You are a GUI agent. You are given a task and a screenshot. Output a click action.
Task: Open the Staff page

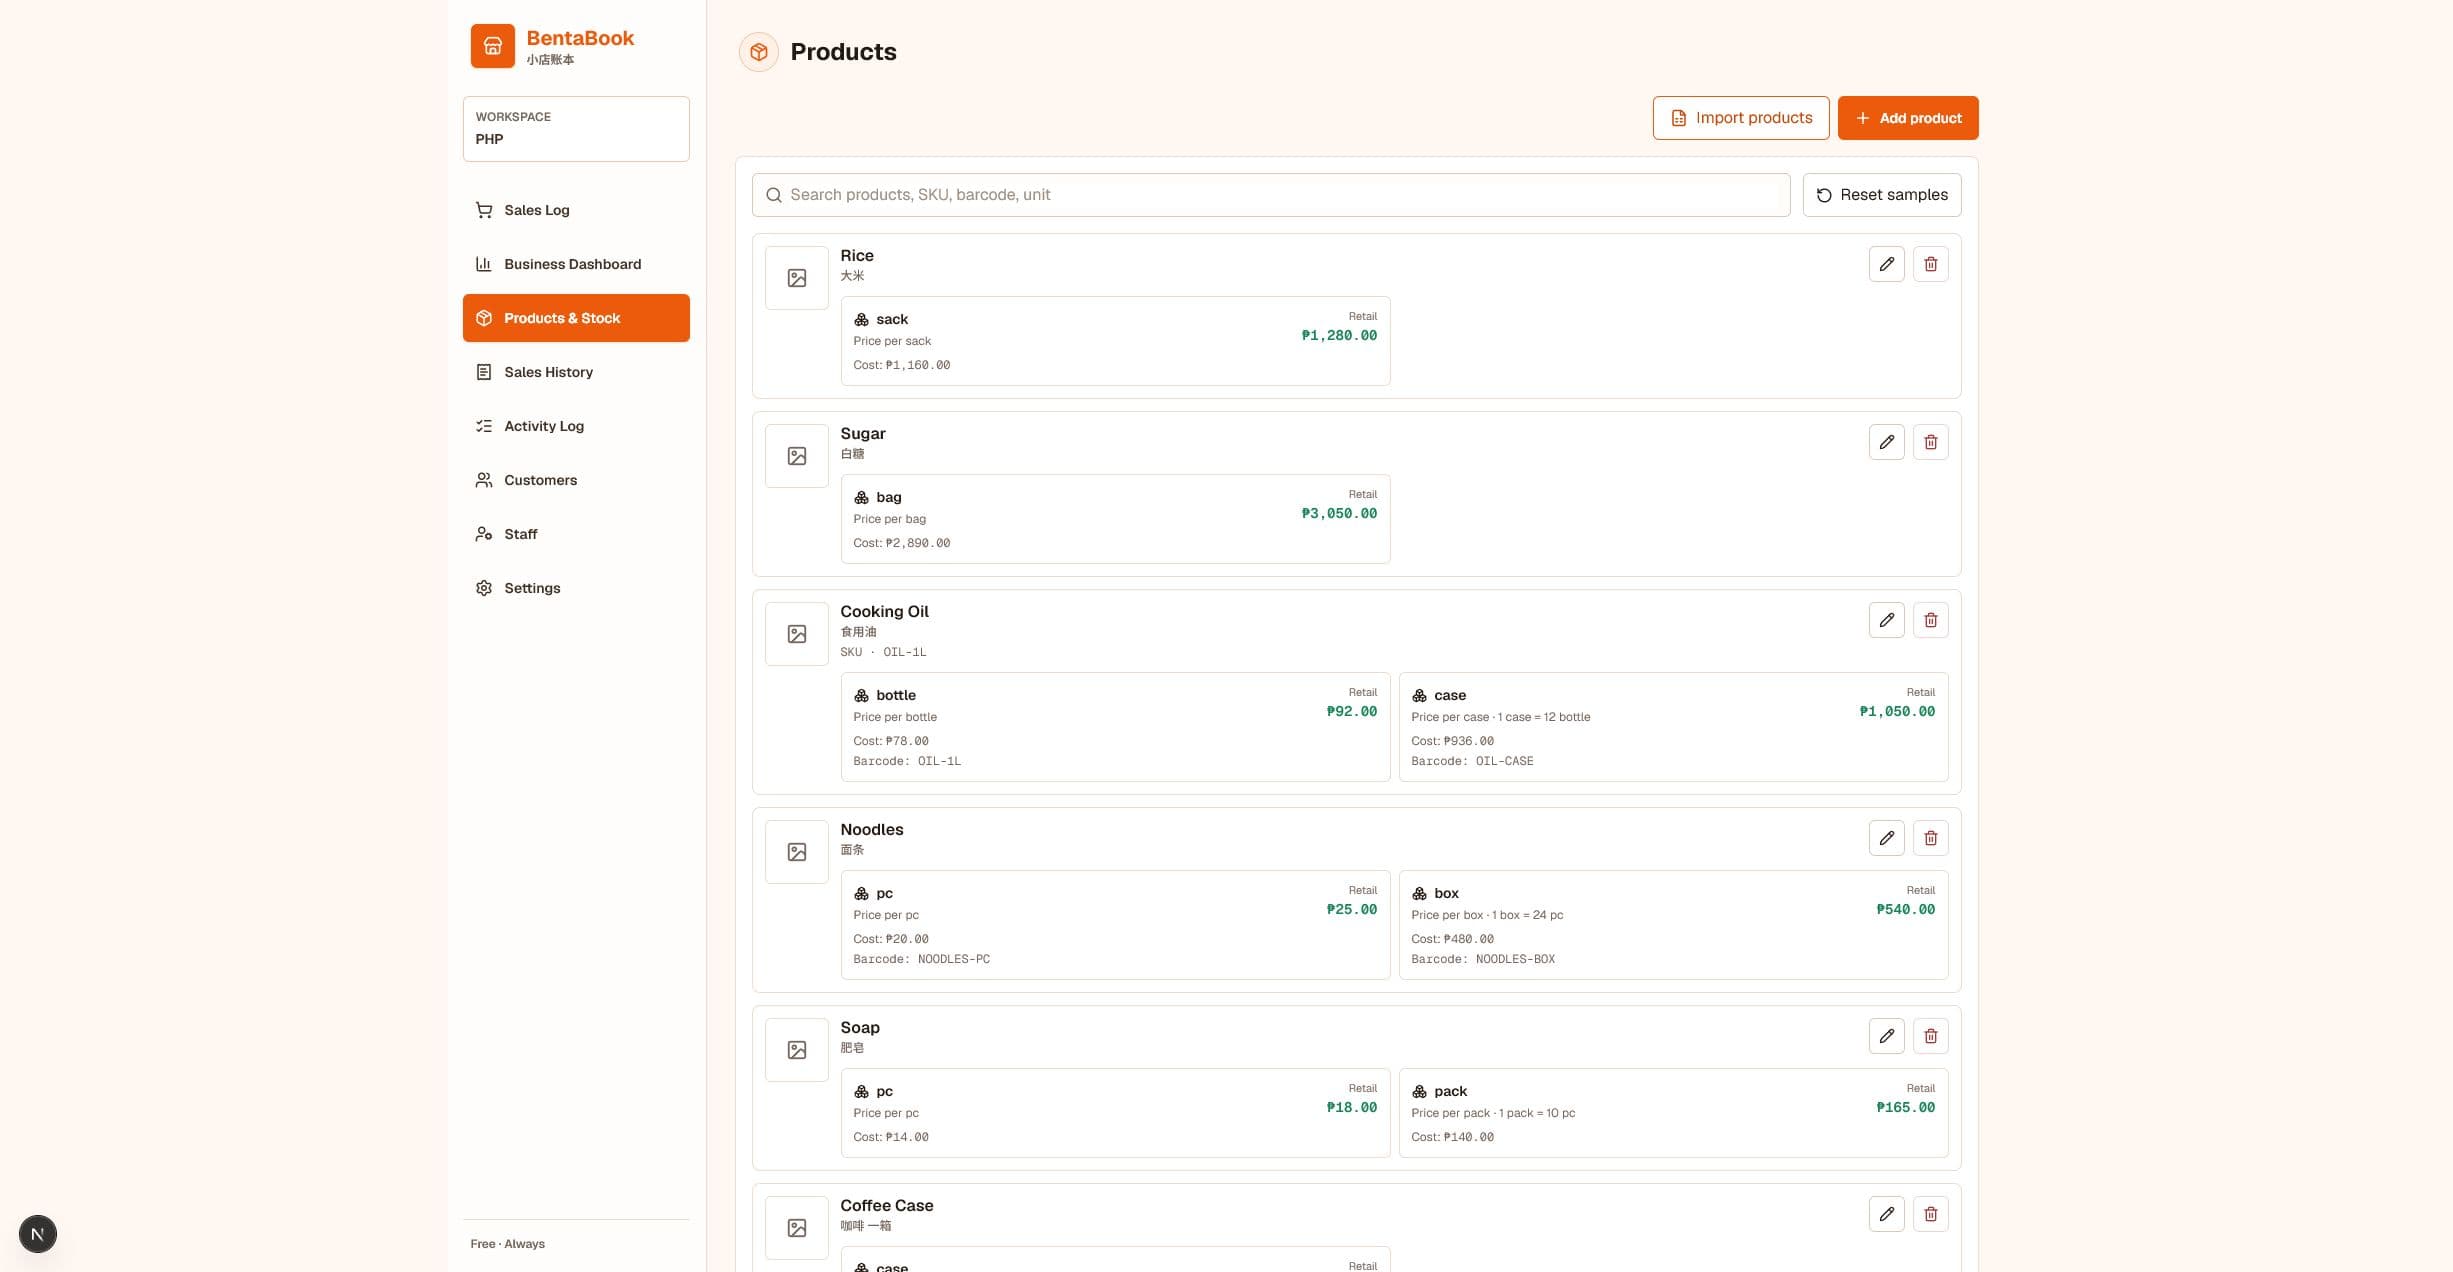(x=576, y=534)
